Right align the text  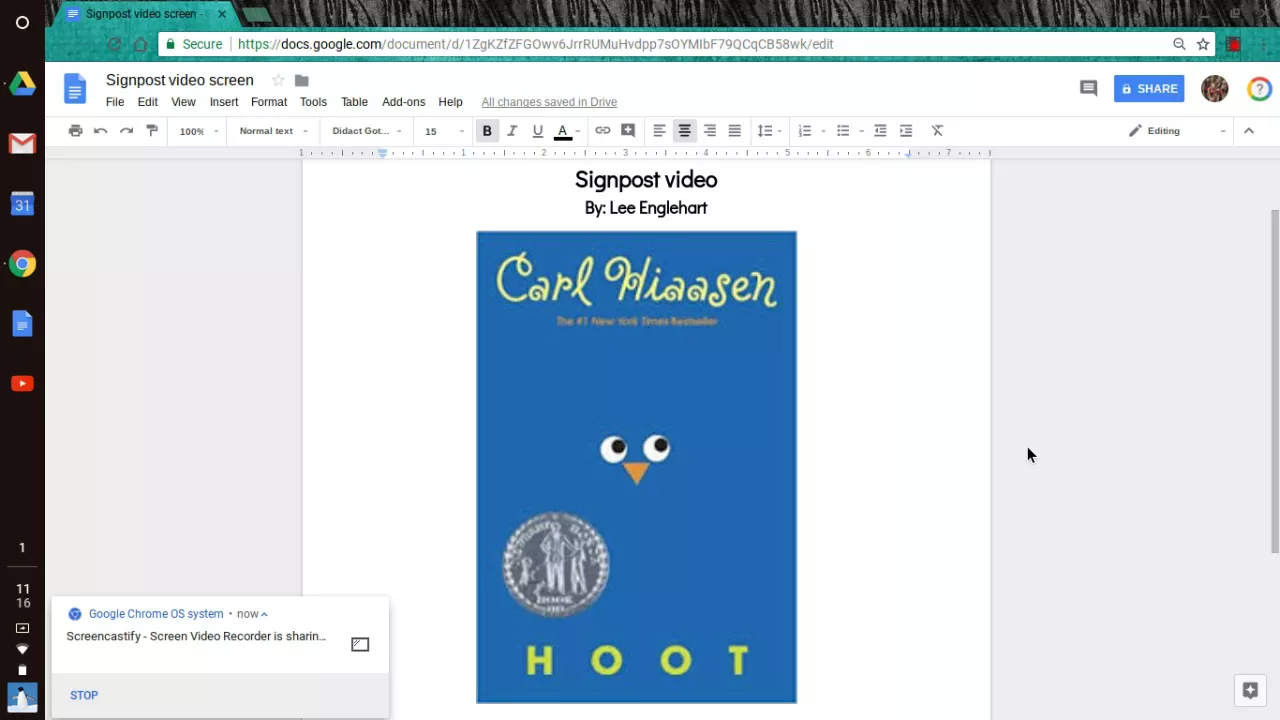[x=709, y=131]
